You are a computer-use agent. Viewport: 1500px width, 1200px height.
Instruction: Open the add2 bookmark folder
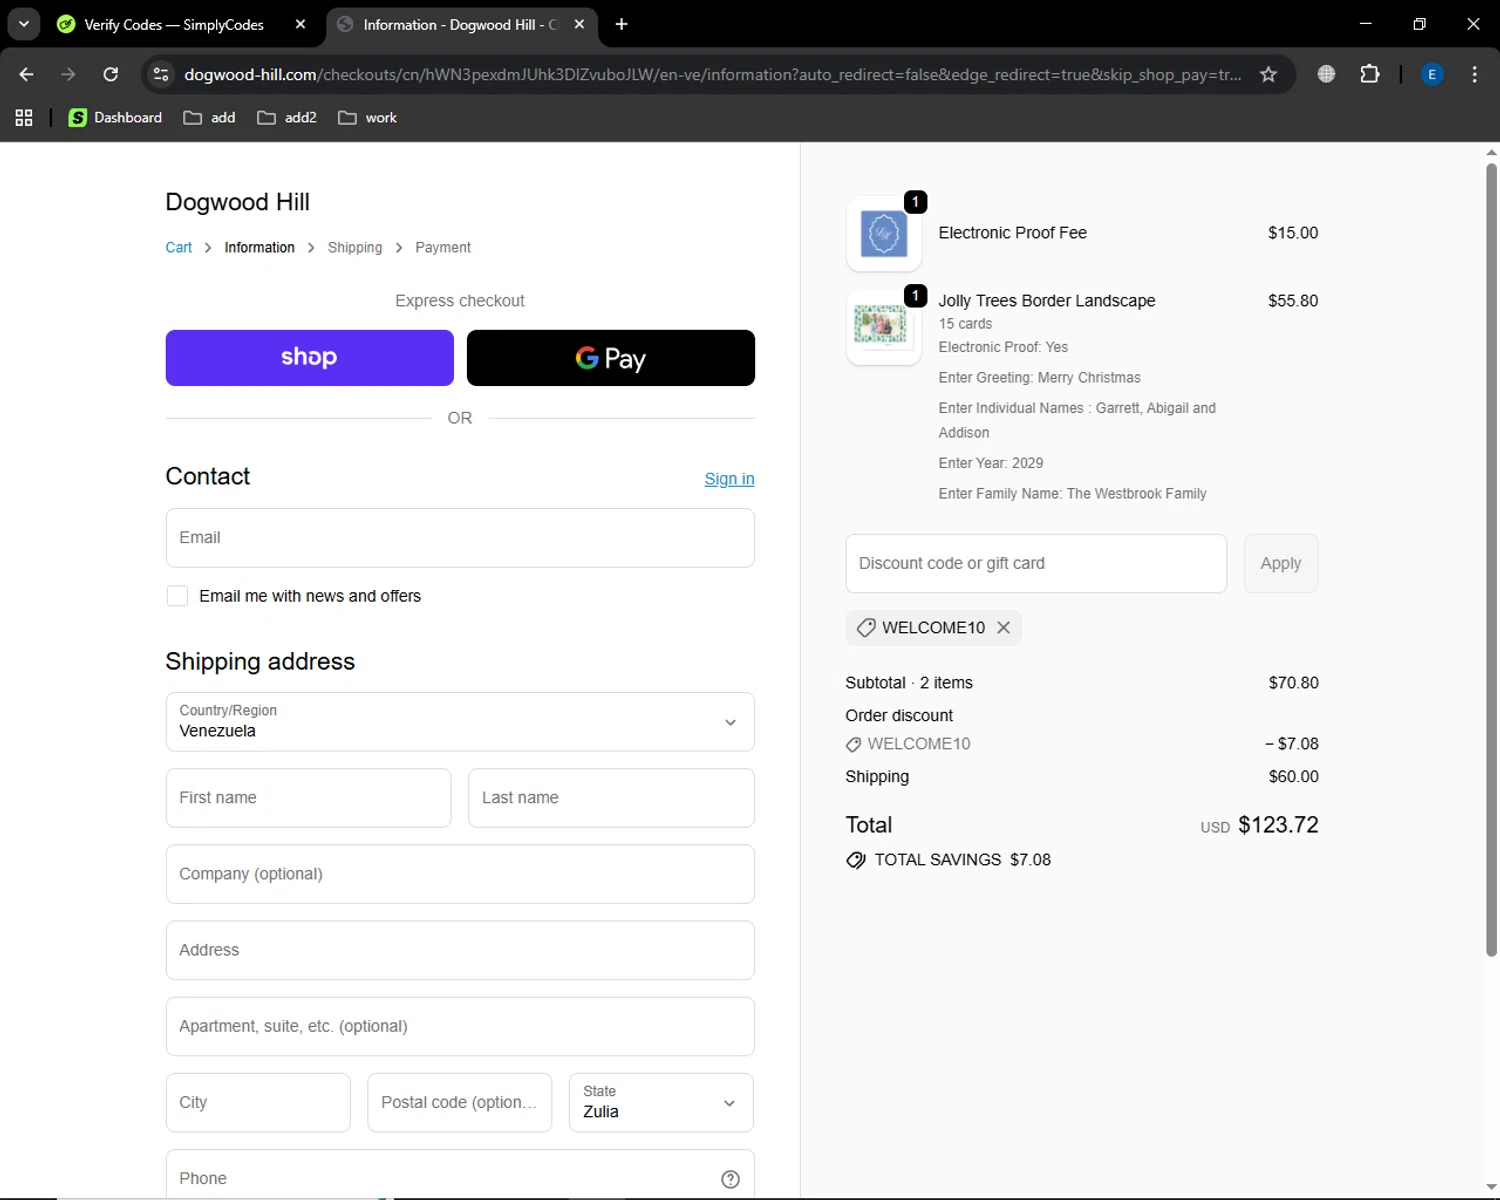pyautogui.click(x=287, y=118)
